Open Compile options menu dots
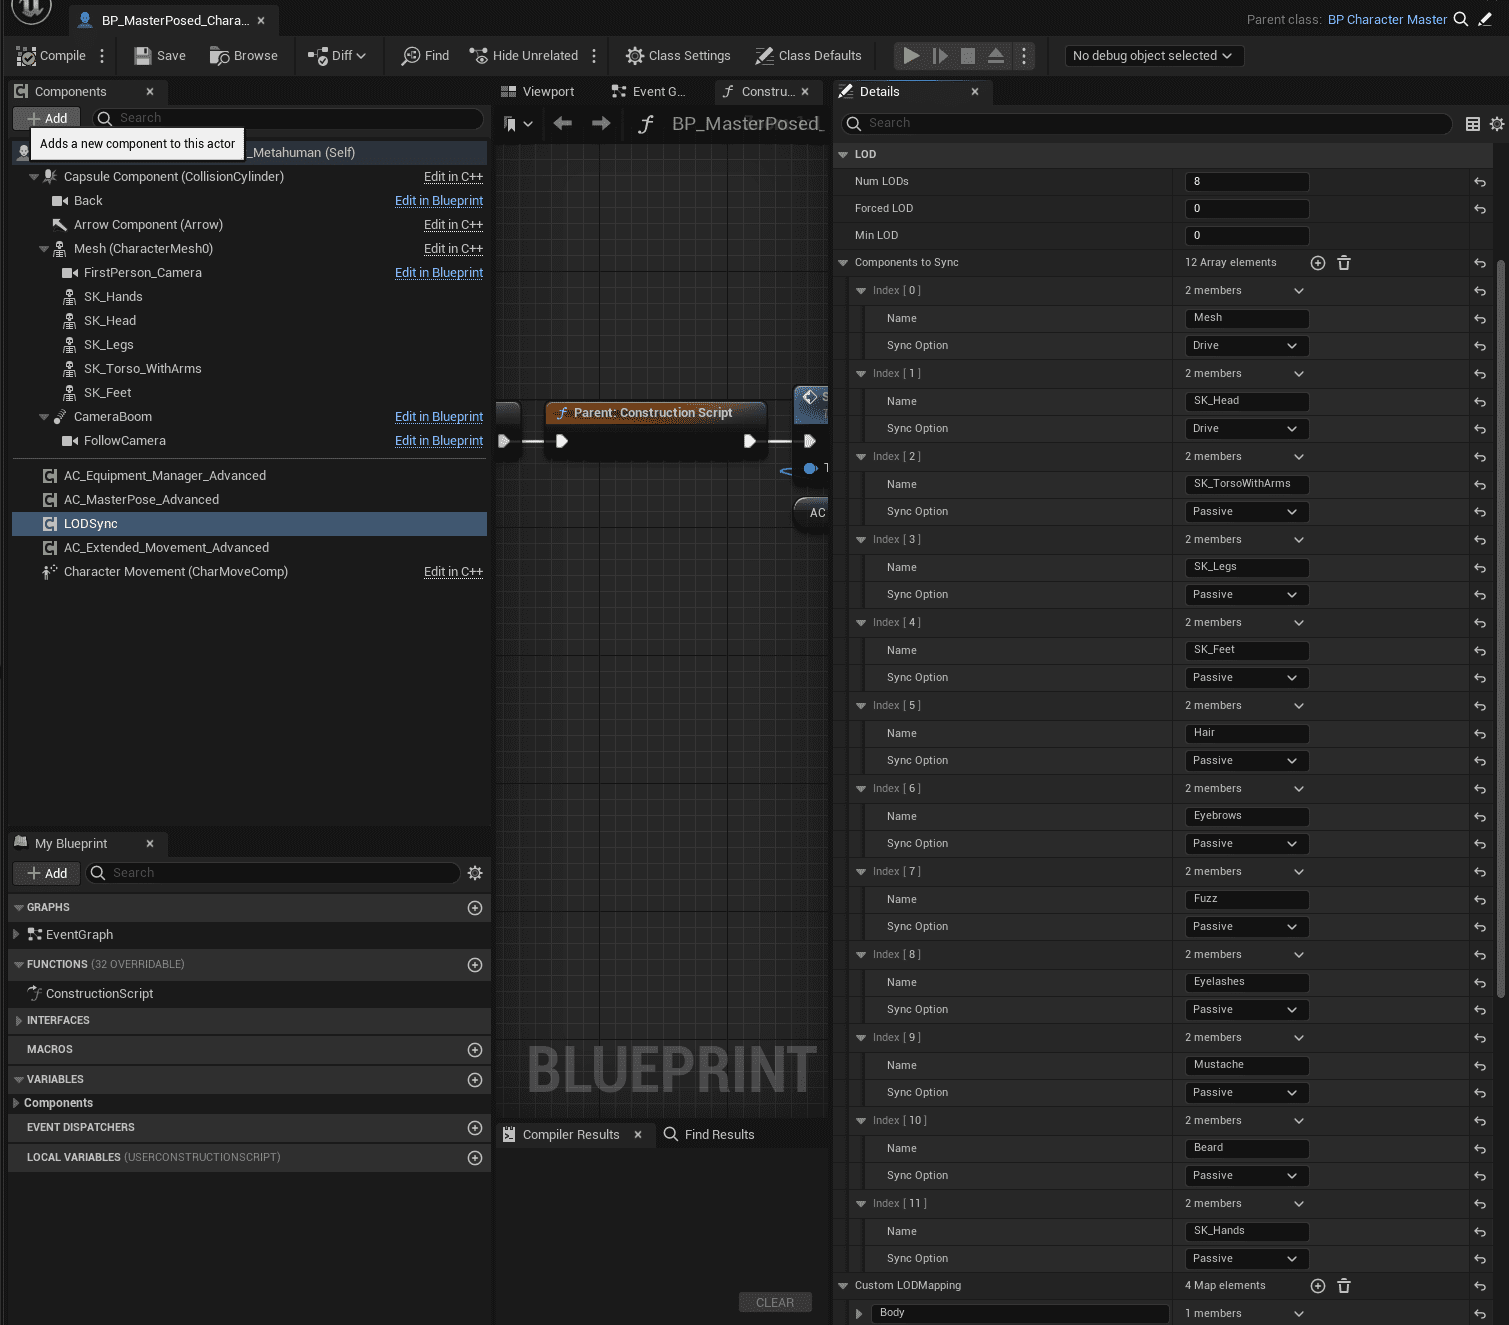Image resolution: width=1509 pixels, height=1325 pixels. point(102,56)
